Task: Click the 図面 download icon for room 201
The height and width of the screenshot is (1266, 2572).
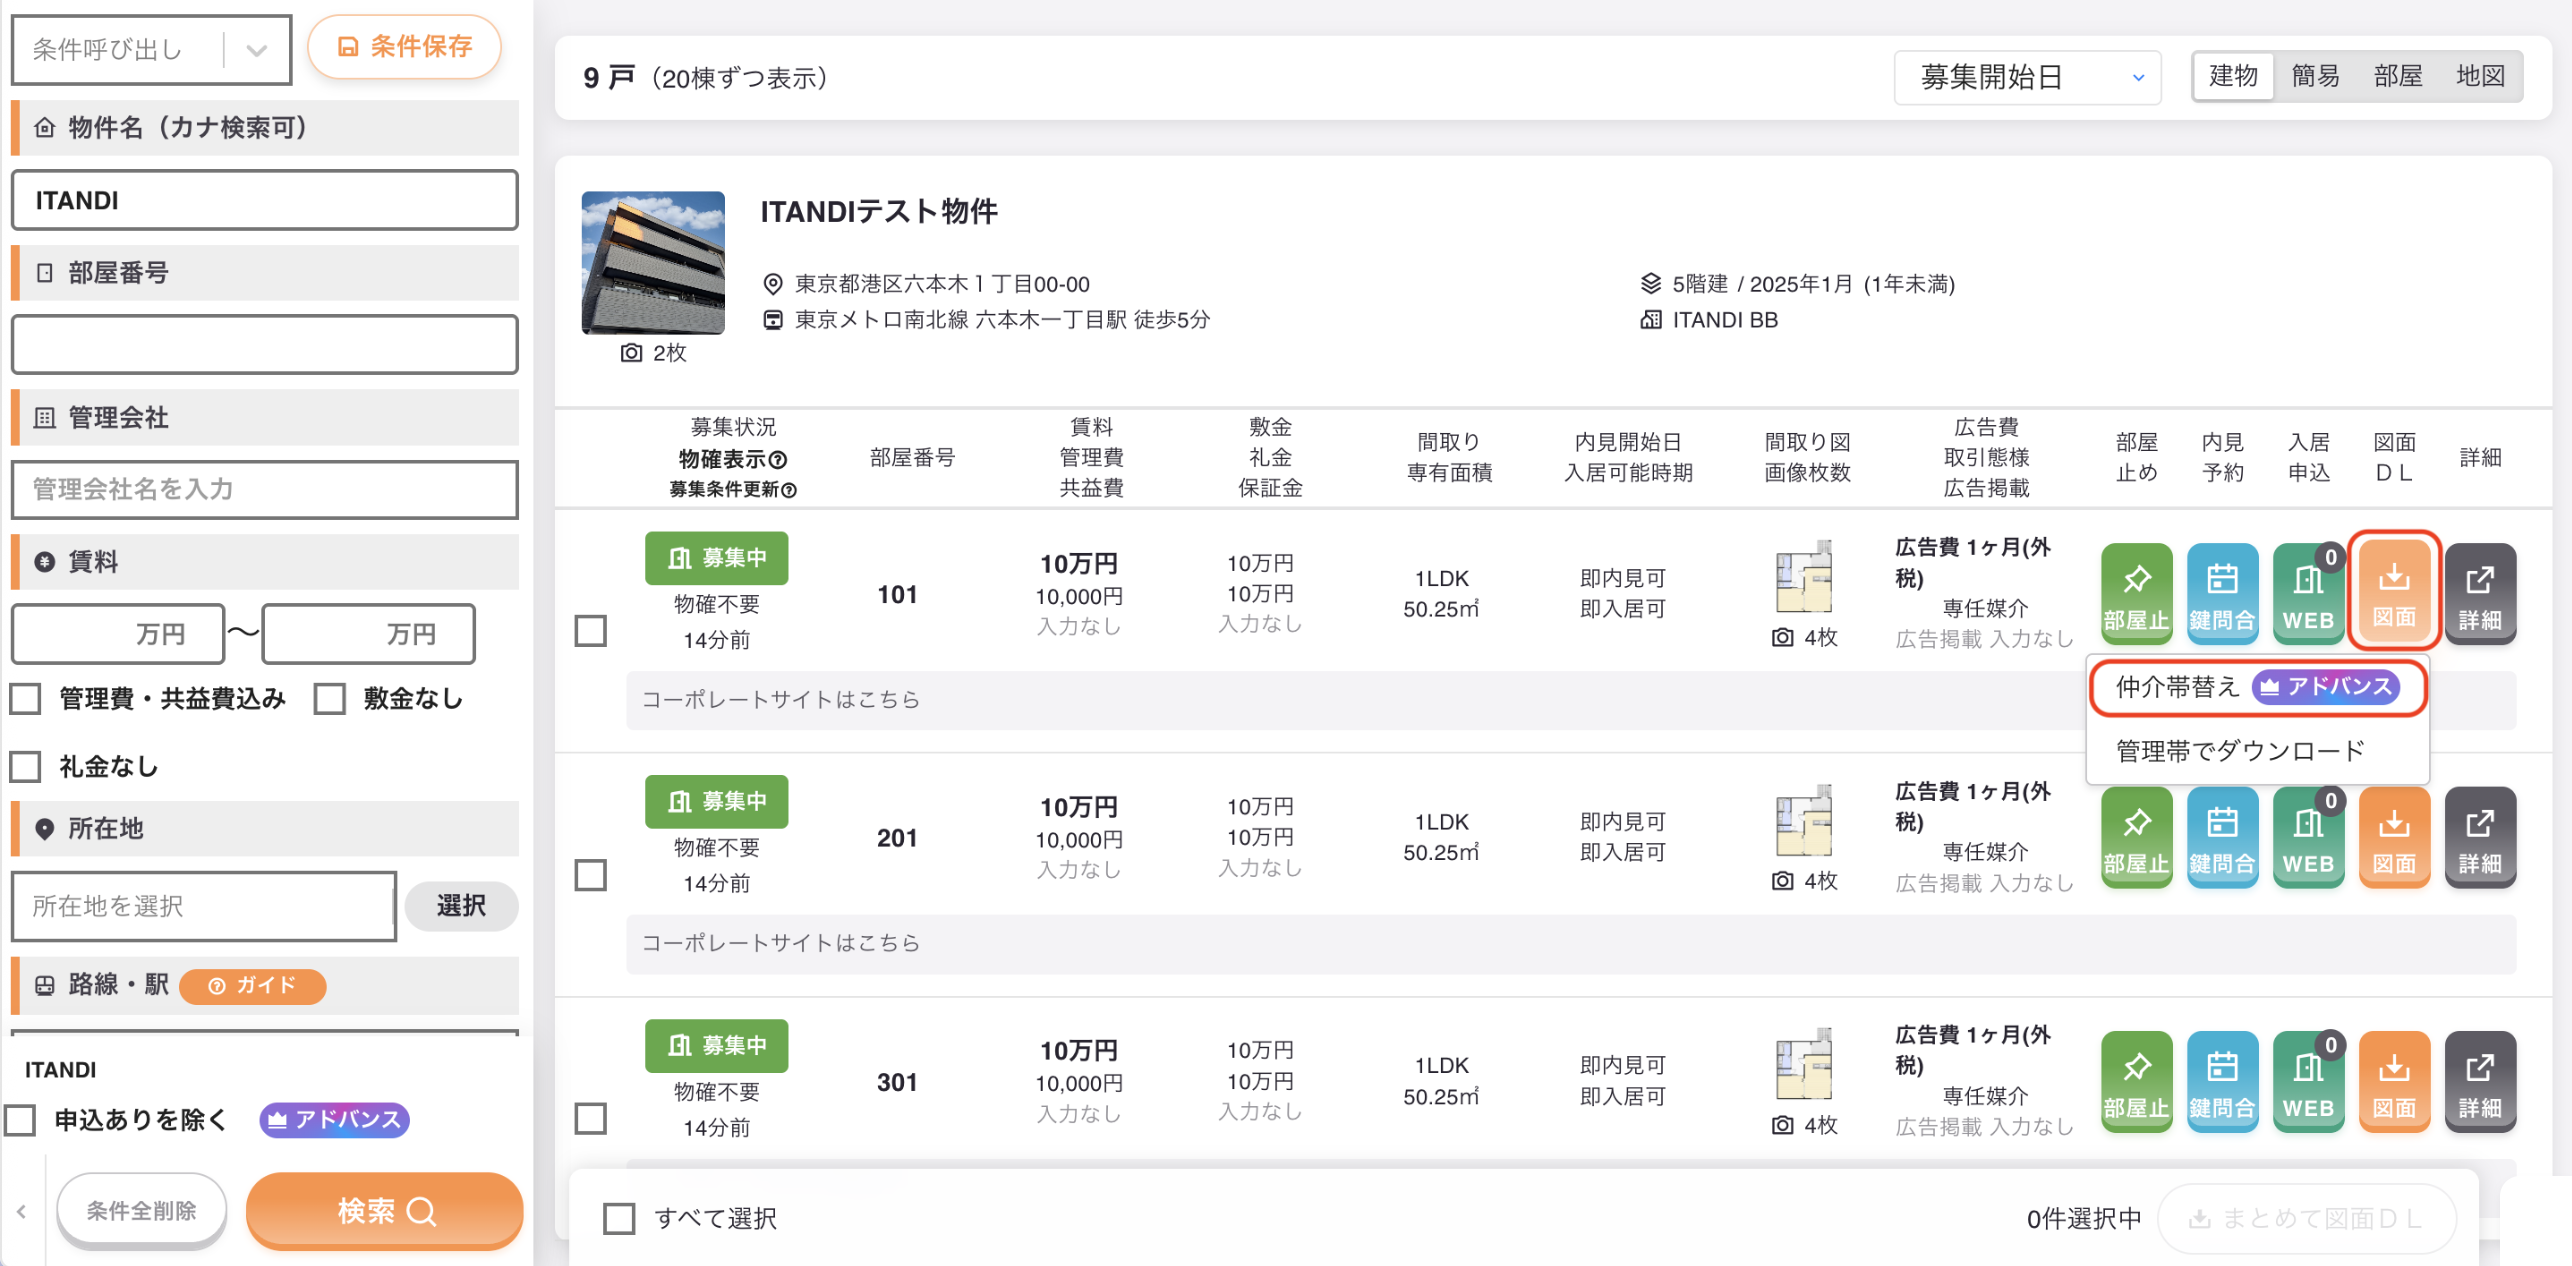Action: (x=2394, y=837)
